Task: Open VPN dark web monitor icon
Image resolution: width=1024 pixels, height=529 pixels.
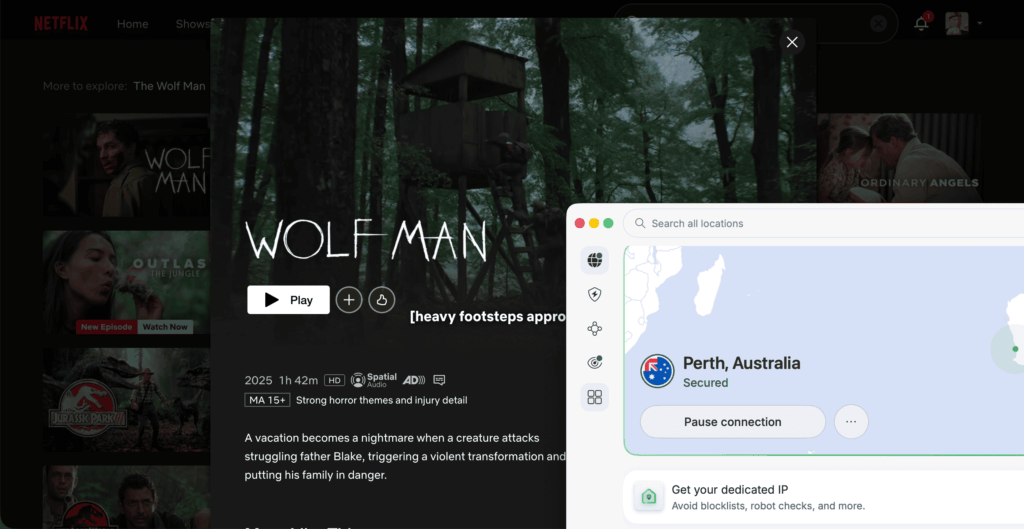Action: (594, 362)
